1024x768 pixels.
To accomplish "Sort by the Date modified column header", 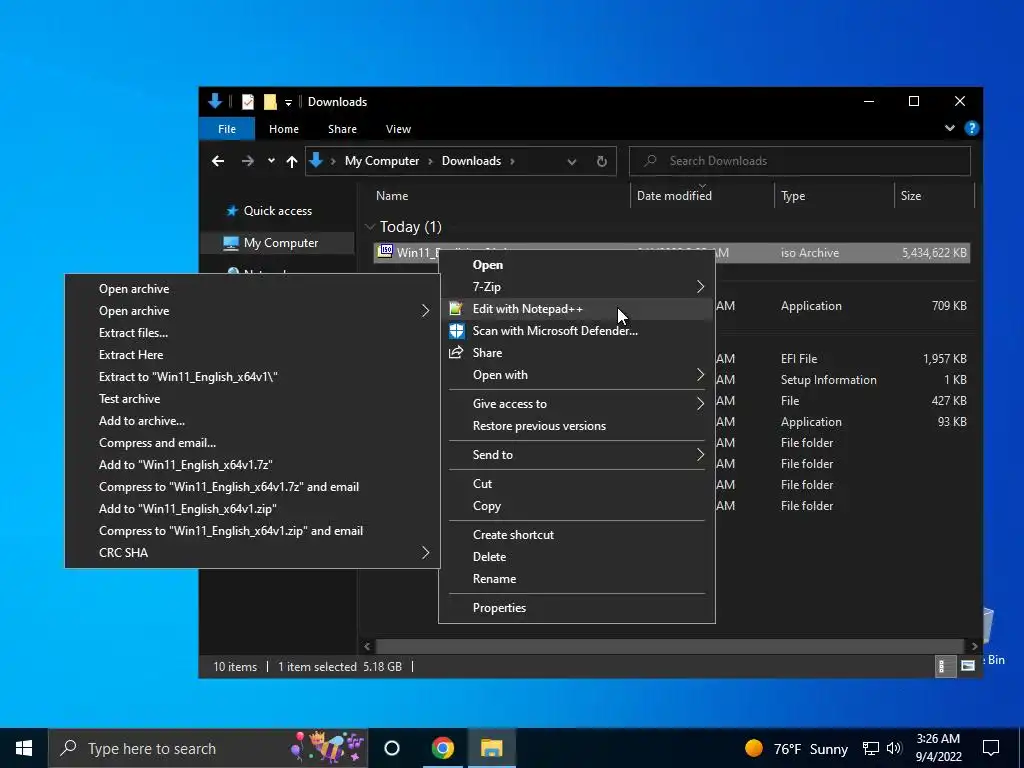I will tap(702, 196).
